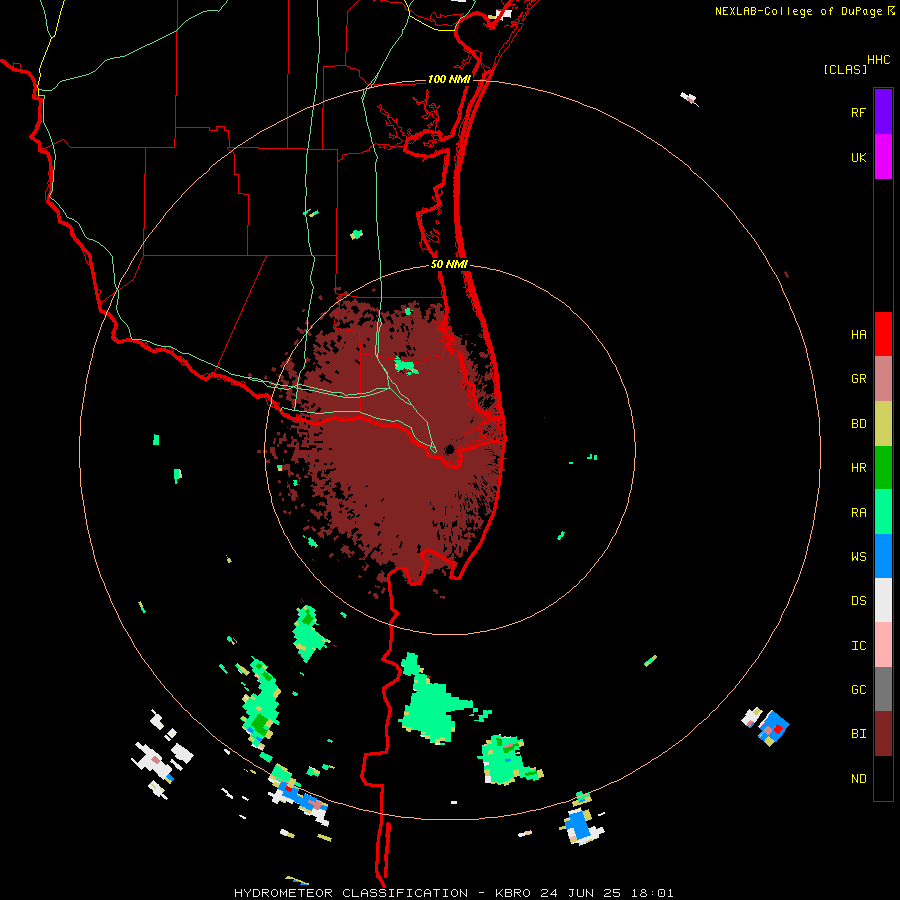Screen dimensions: 900x900
Task: Select the yellow BD legend swatch
Action: [x=883, y=424]
